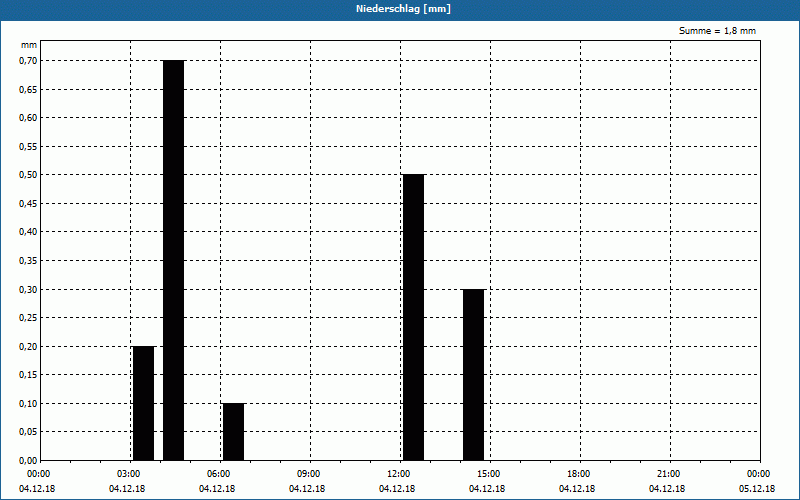The height and width of the screenshot is (500, 800).
Task: Click the 09:00 time axis label
Action: [x=311, y=474]
